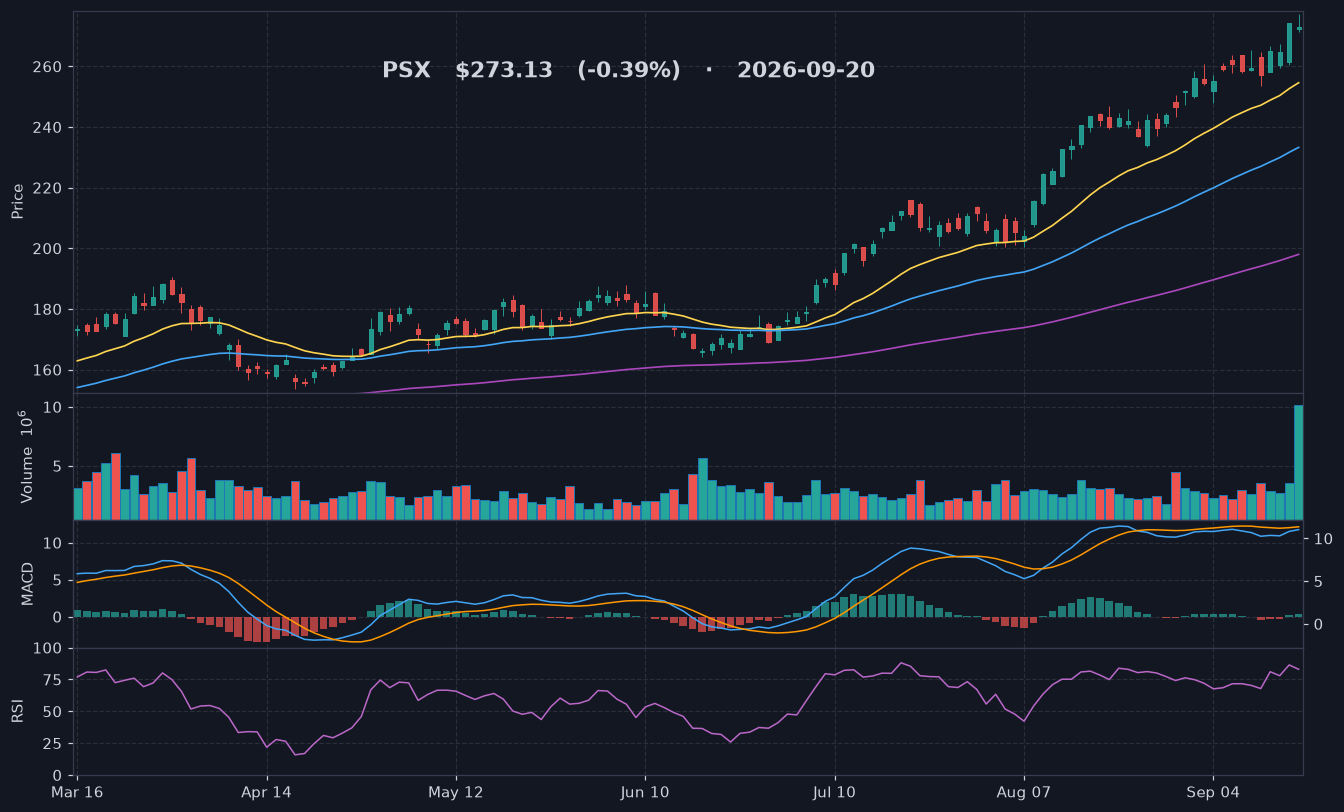
Task: Click the Volume 10 axis tick
Action: pos(53,408)
